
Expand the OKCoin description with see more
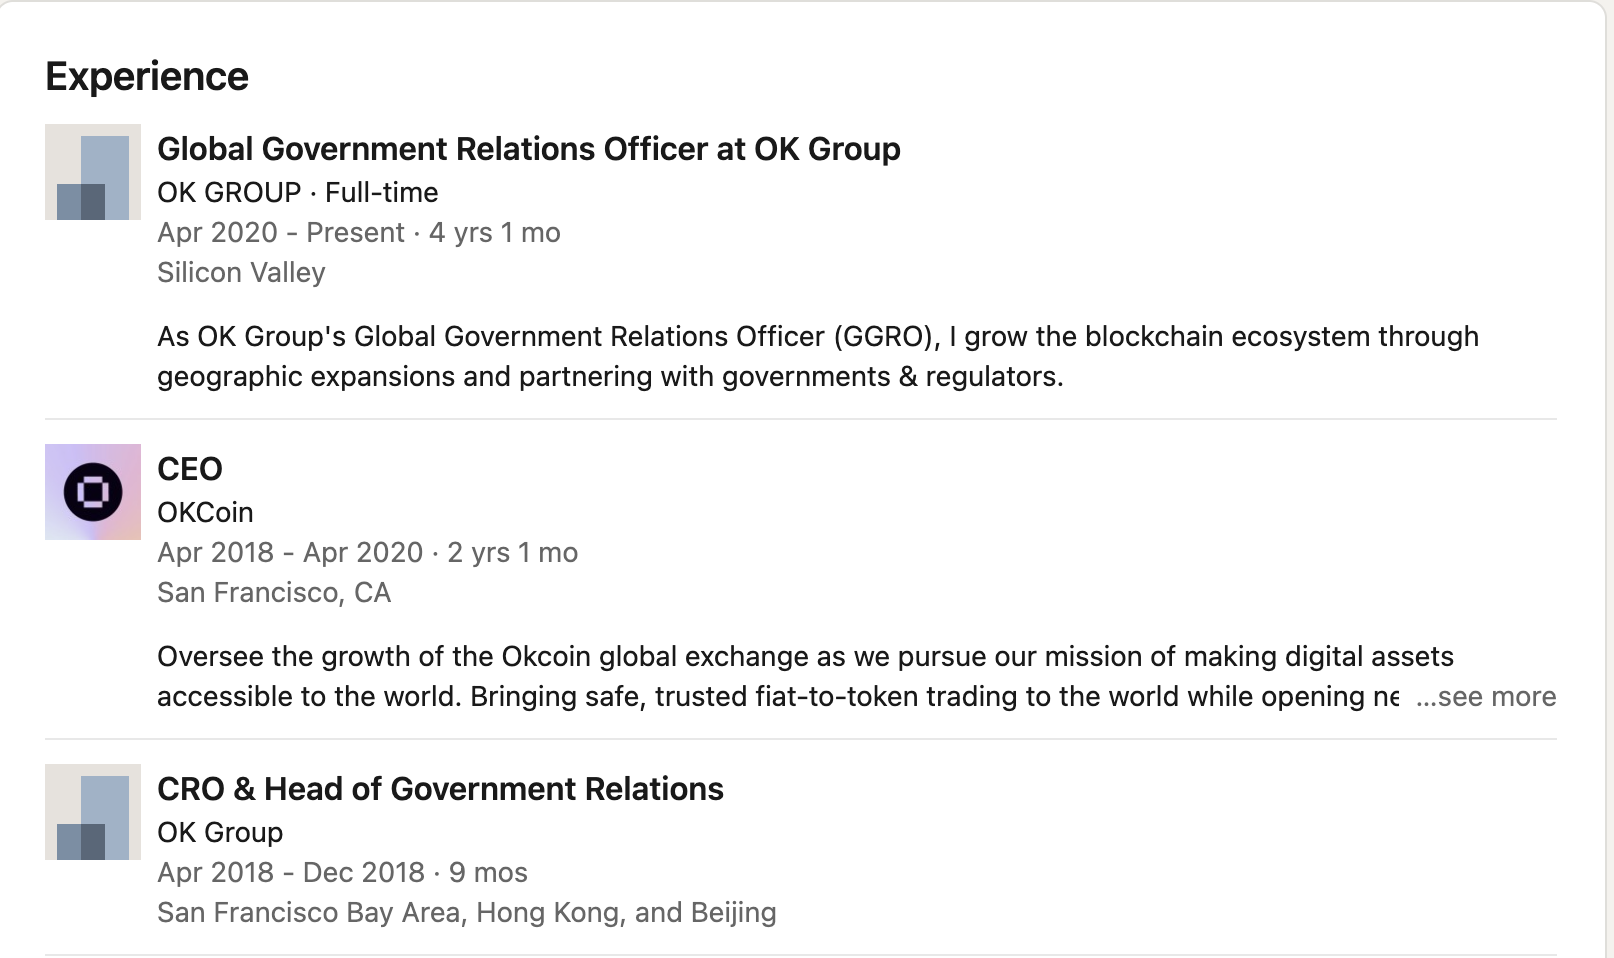[x=1486, y=697]
